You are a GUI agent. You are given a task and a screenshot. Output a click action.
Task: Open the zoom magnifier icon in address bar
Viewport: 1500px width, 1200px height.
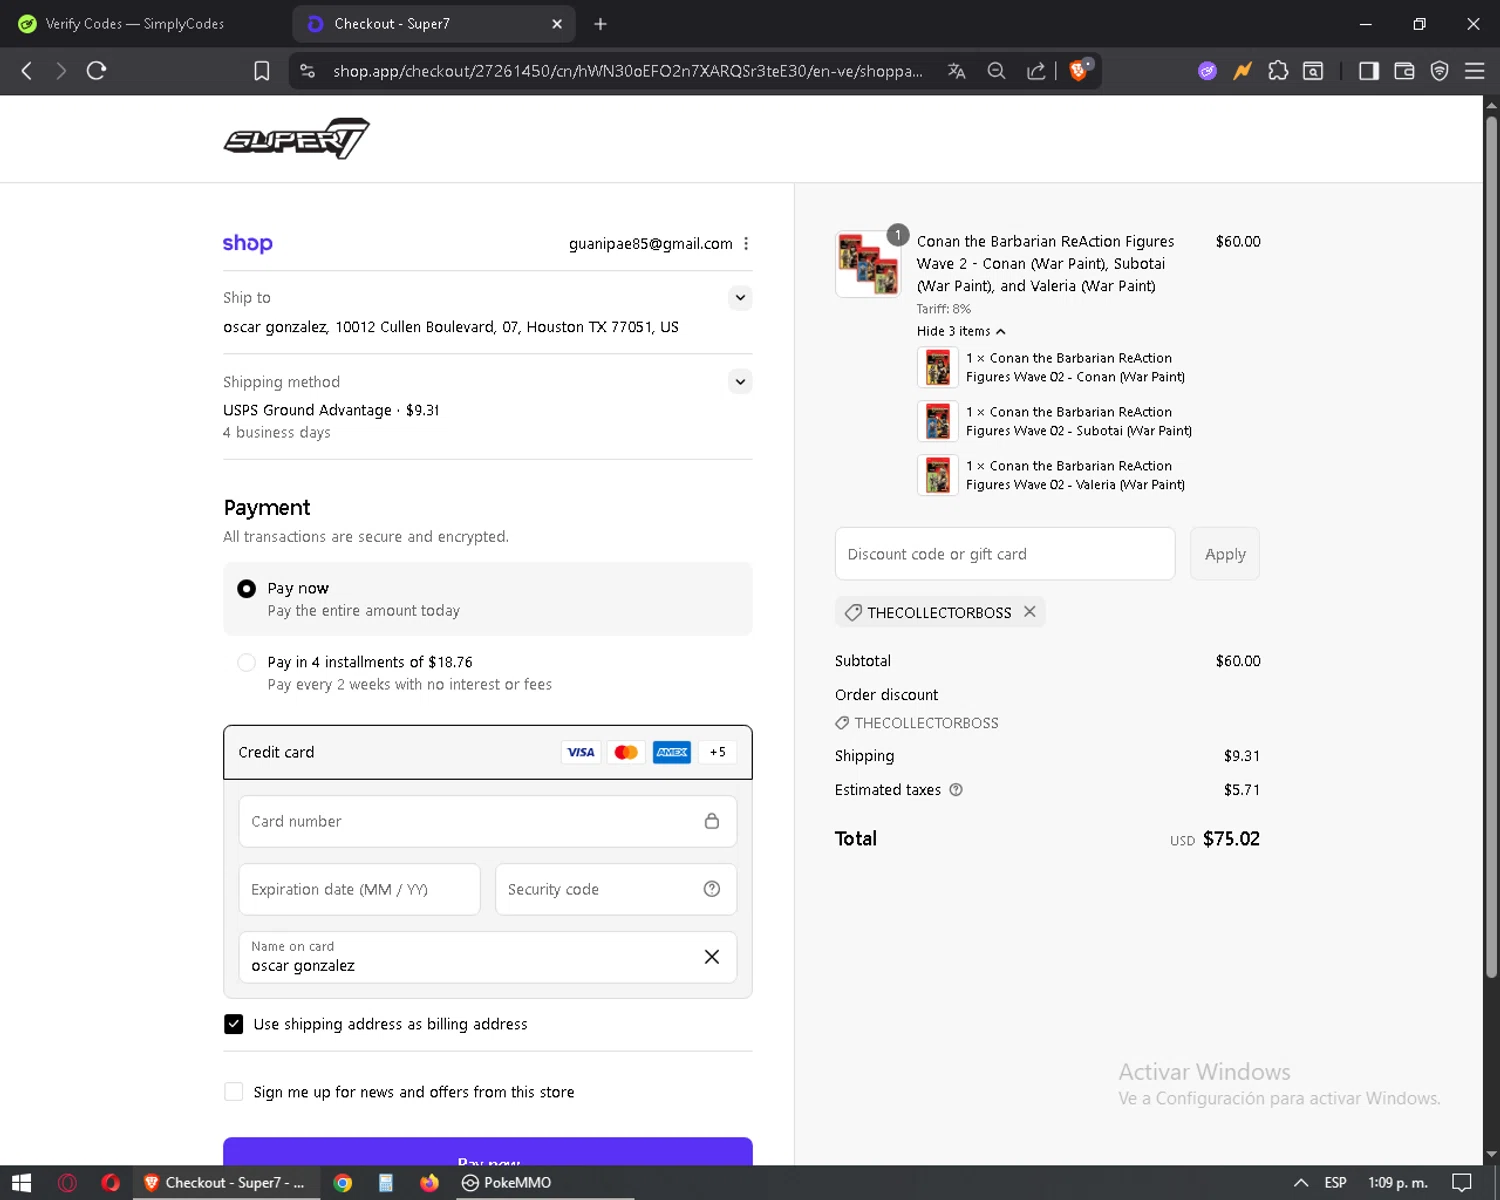coord(996,71)
